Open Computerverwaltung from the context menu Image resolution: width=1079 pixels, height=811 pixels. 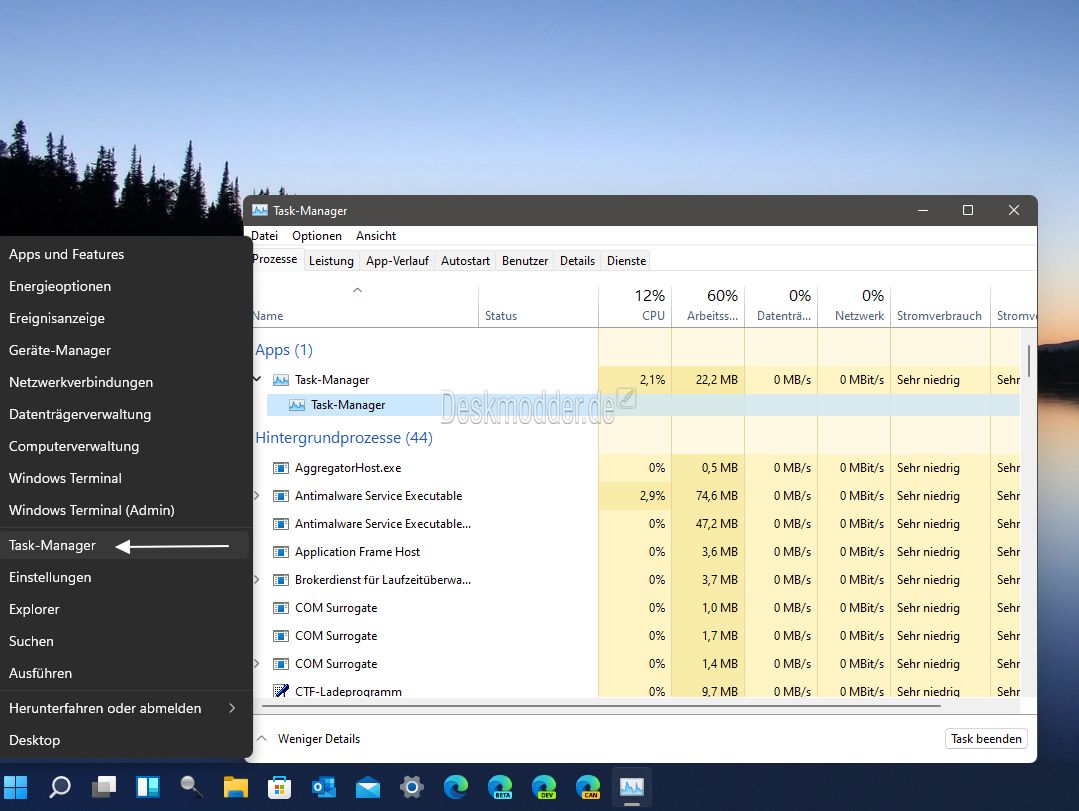point(124,446)
